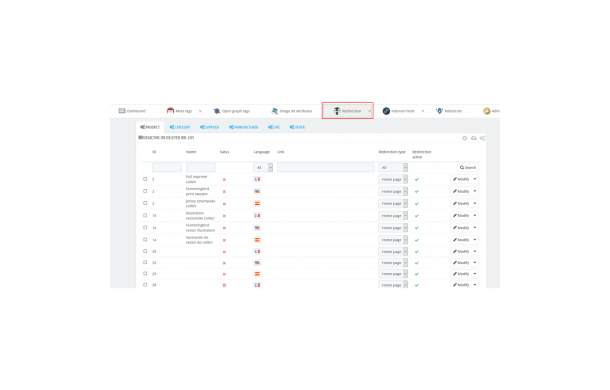Expand Redirection menu chevron
Image resolution: width=610 pixels, height=390 pixels.
[369, 111]
